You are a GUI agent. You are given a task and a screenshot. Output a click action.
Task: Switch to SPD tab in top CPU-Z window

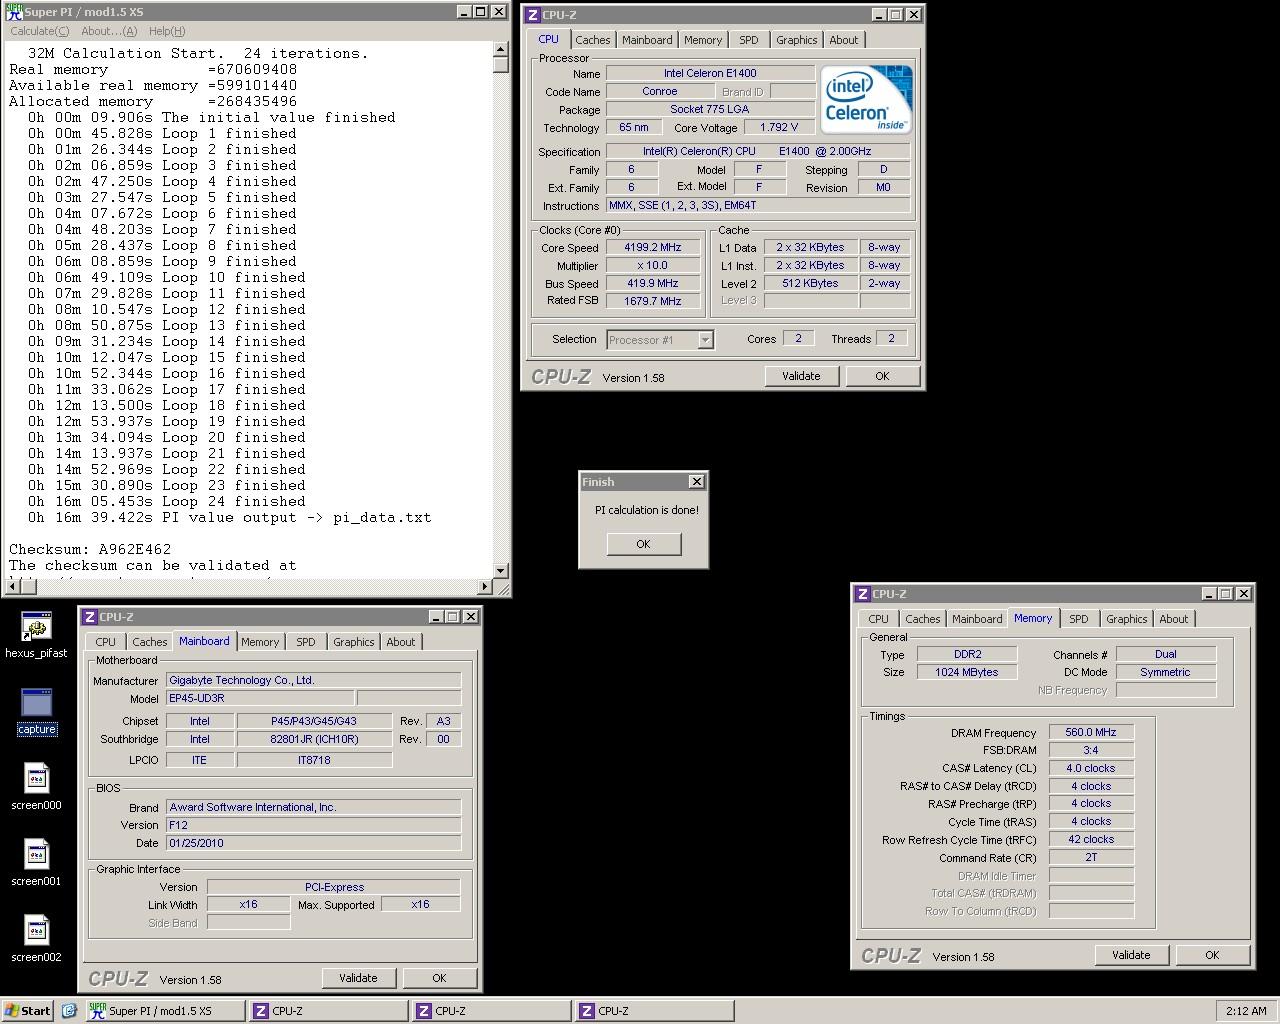749,40
